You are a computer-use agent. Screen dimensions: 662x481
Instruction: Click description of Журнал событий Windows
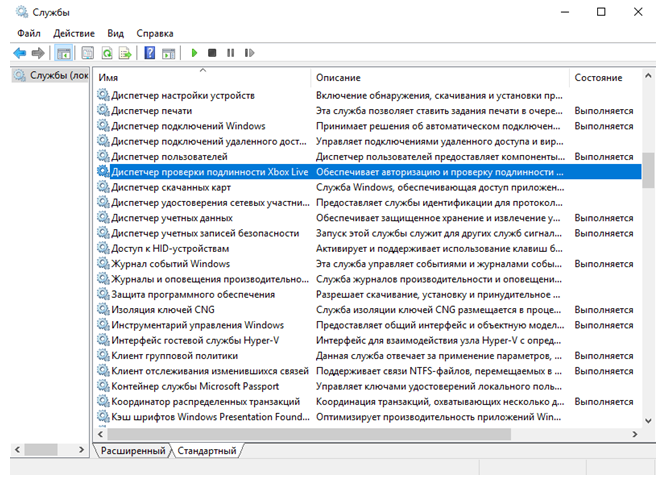[439, 264]
